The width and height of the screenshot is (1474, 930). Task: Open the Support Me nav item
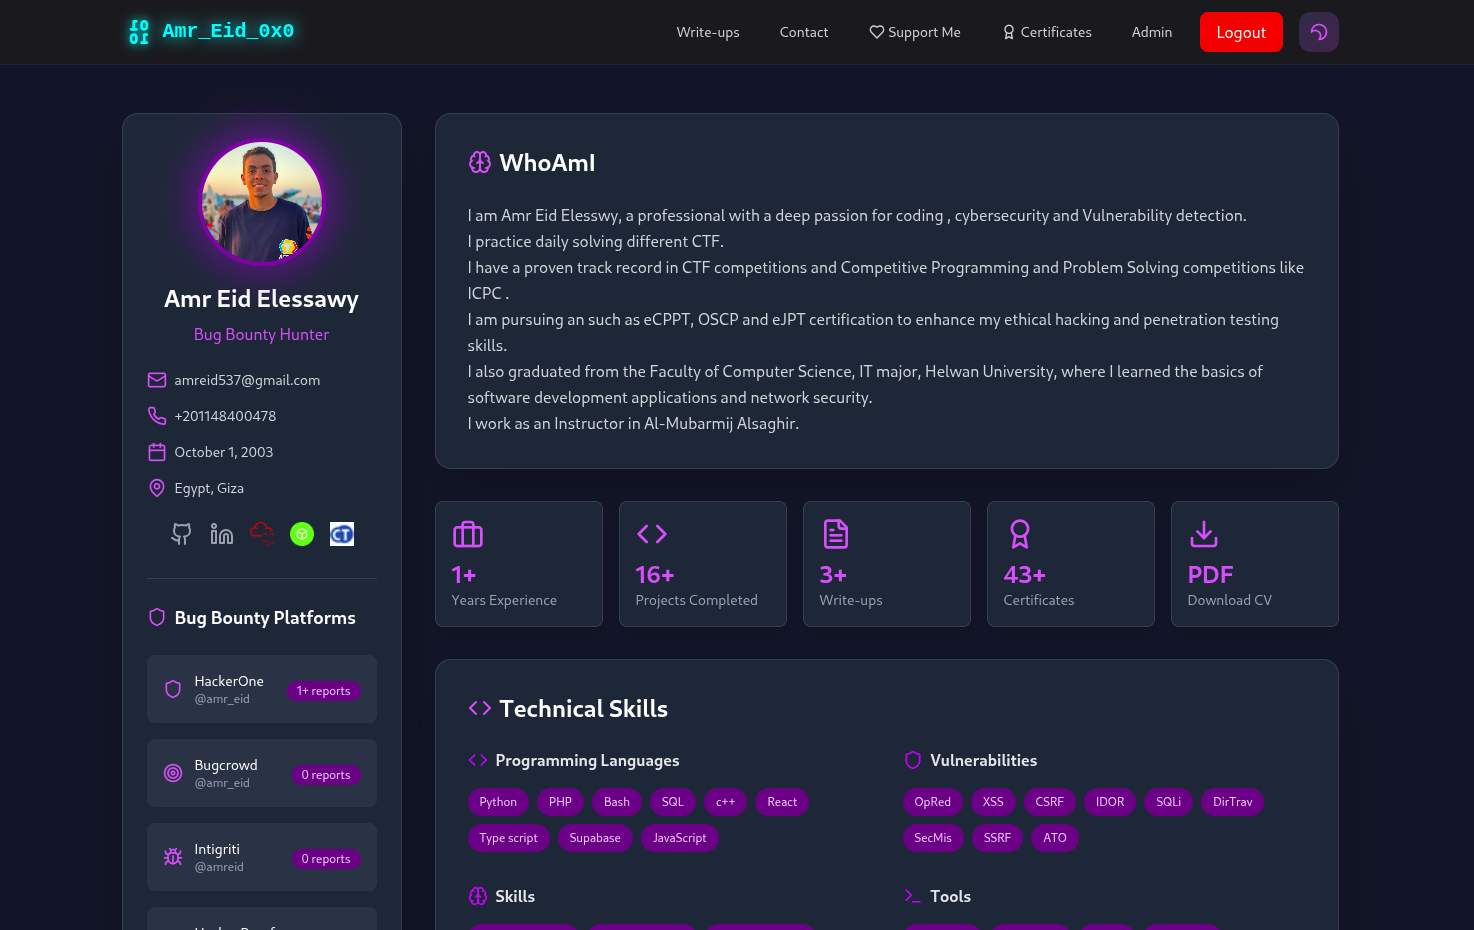(915, 32)
